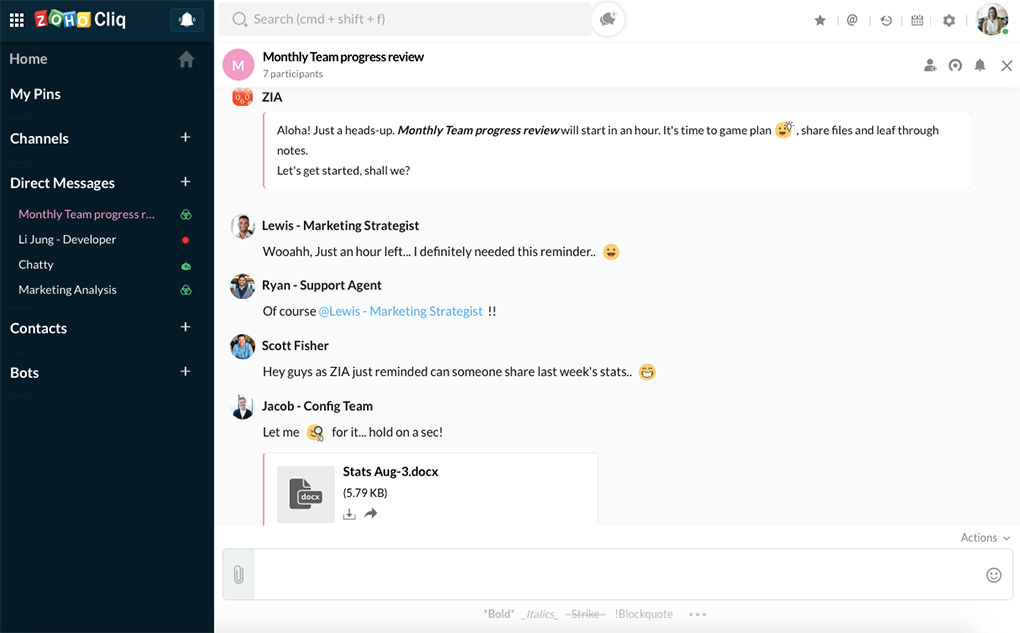Viewport: 1020px width, 633px height.
Task: Open Li Jung - Developer chat
Action: pos(67,240)
